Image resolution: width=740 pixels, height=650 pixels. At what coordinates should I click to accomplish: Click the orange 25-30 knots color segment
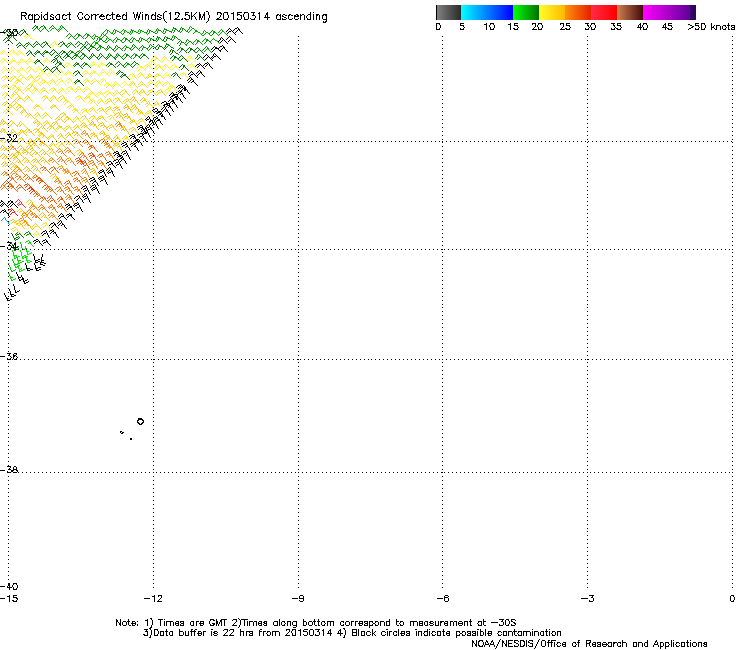tap(578, 12)
